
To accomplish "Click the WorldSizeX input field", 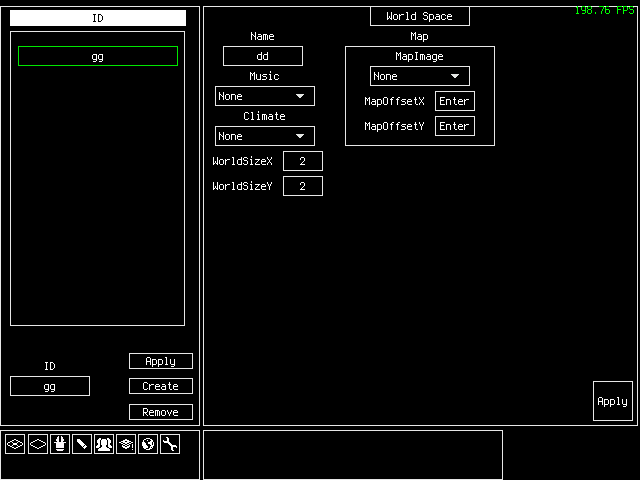I will tap(302, 161).
